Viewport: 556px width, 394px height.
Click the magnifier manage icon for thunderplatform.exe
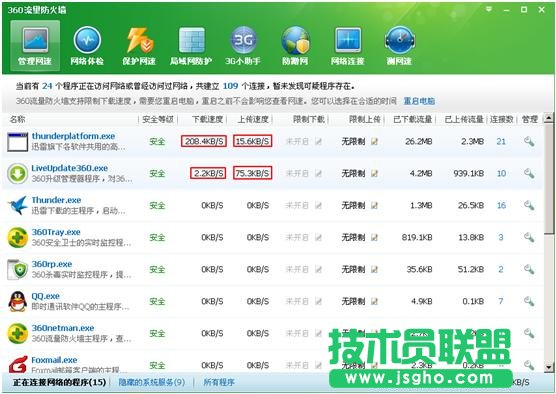click(529, 141)
